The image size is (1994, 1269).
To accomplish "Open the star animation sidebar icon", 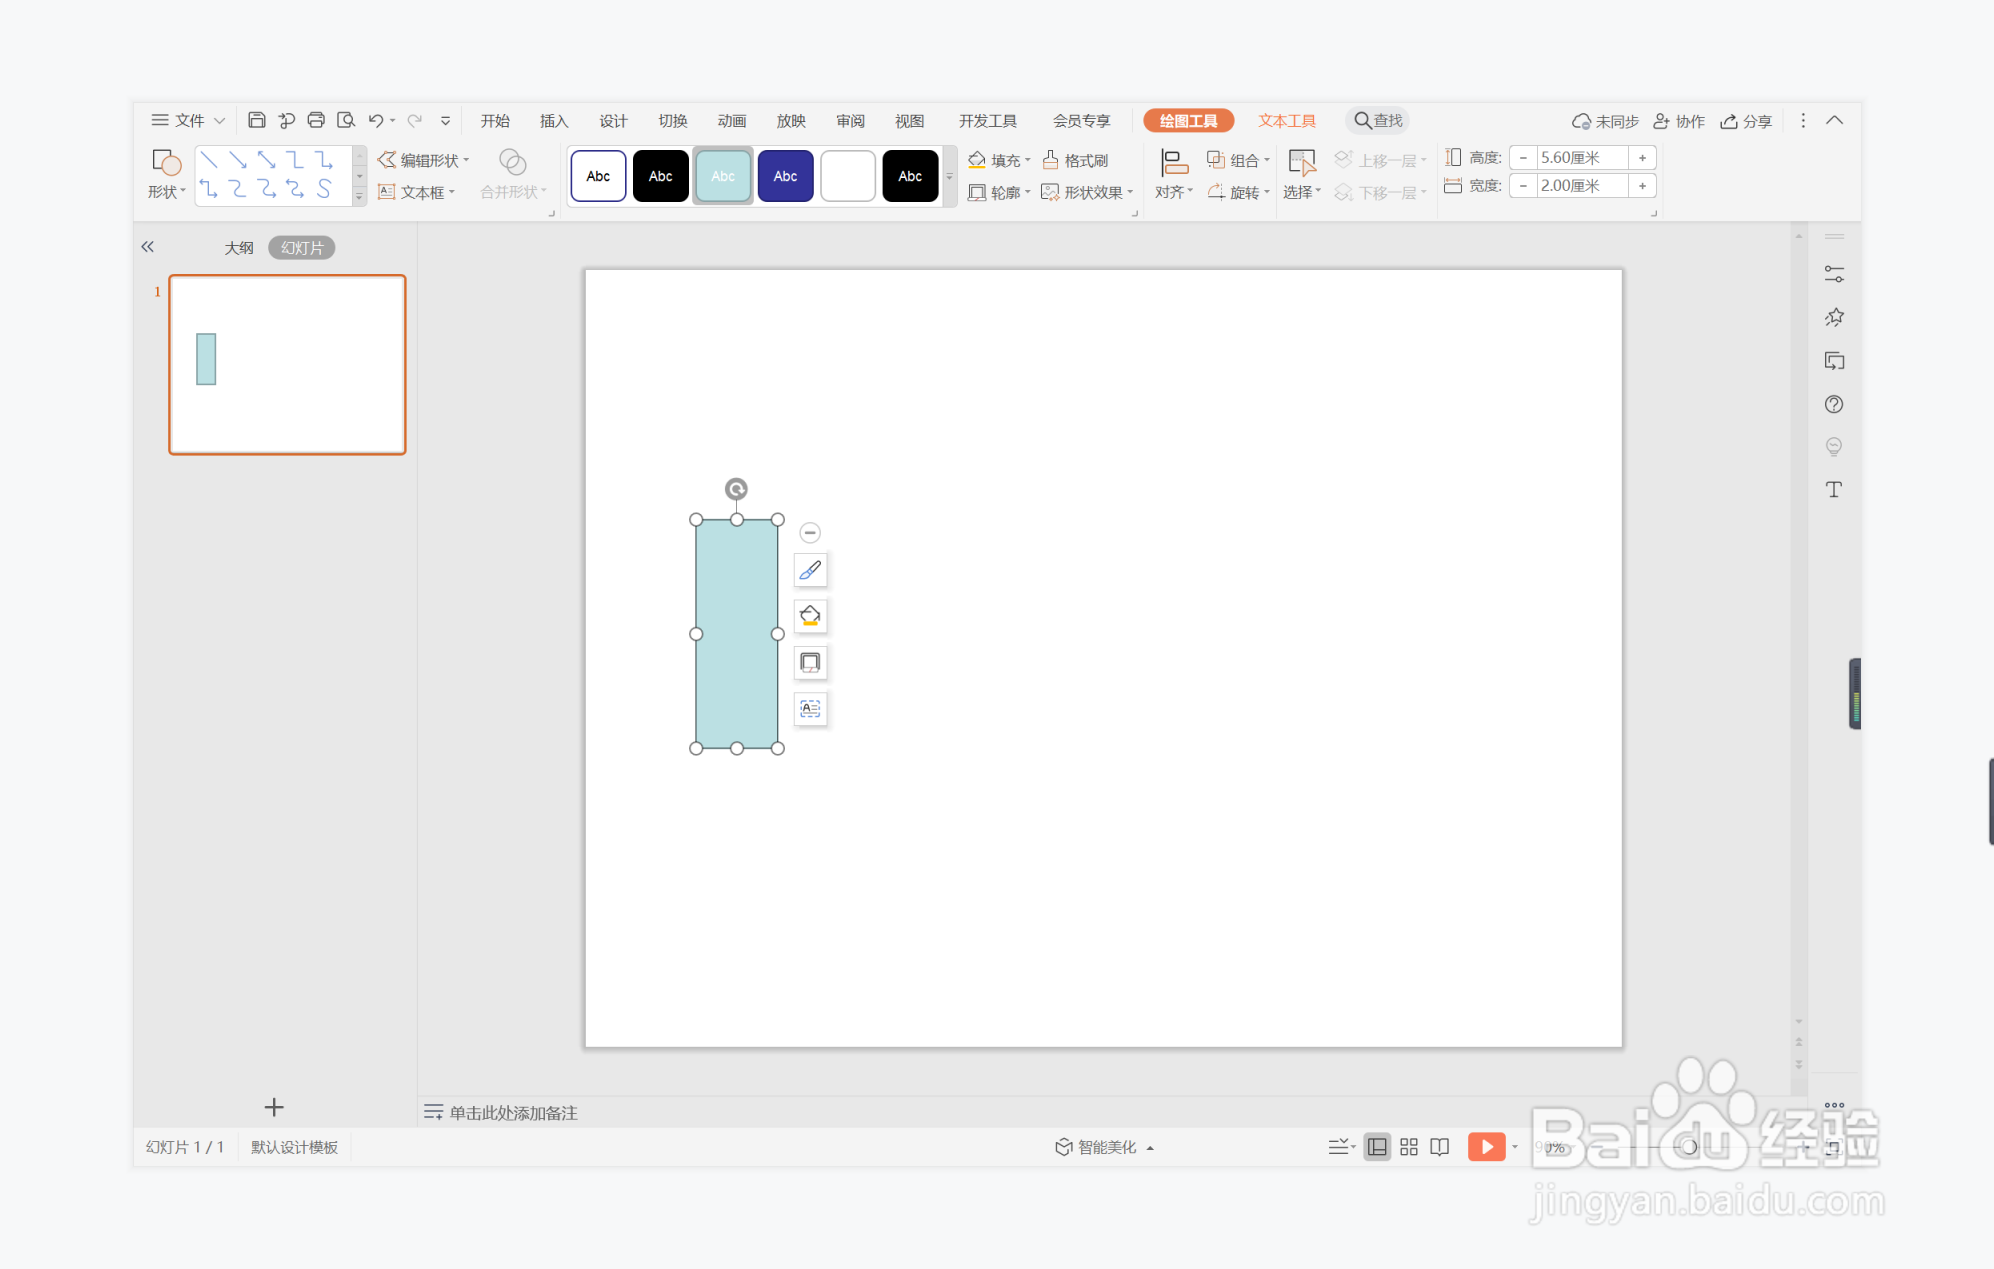I will point(1834,317).
